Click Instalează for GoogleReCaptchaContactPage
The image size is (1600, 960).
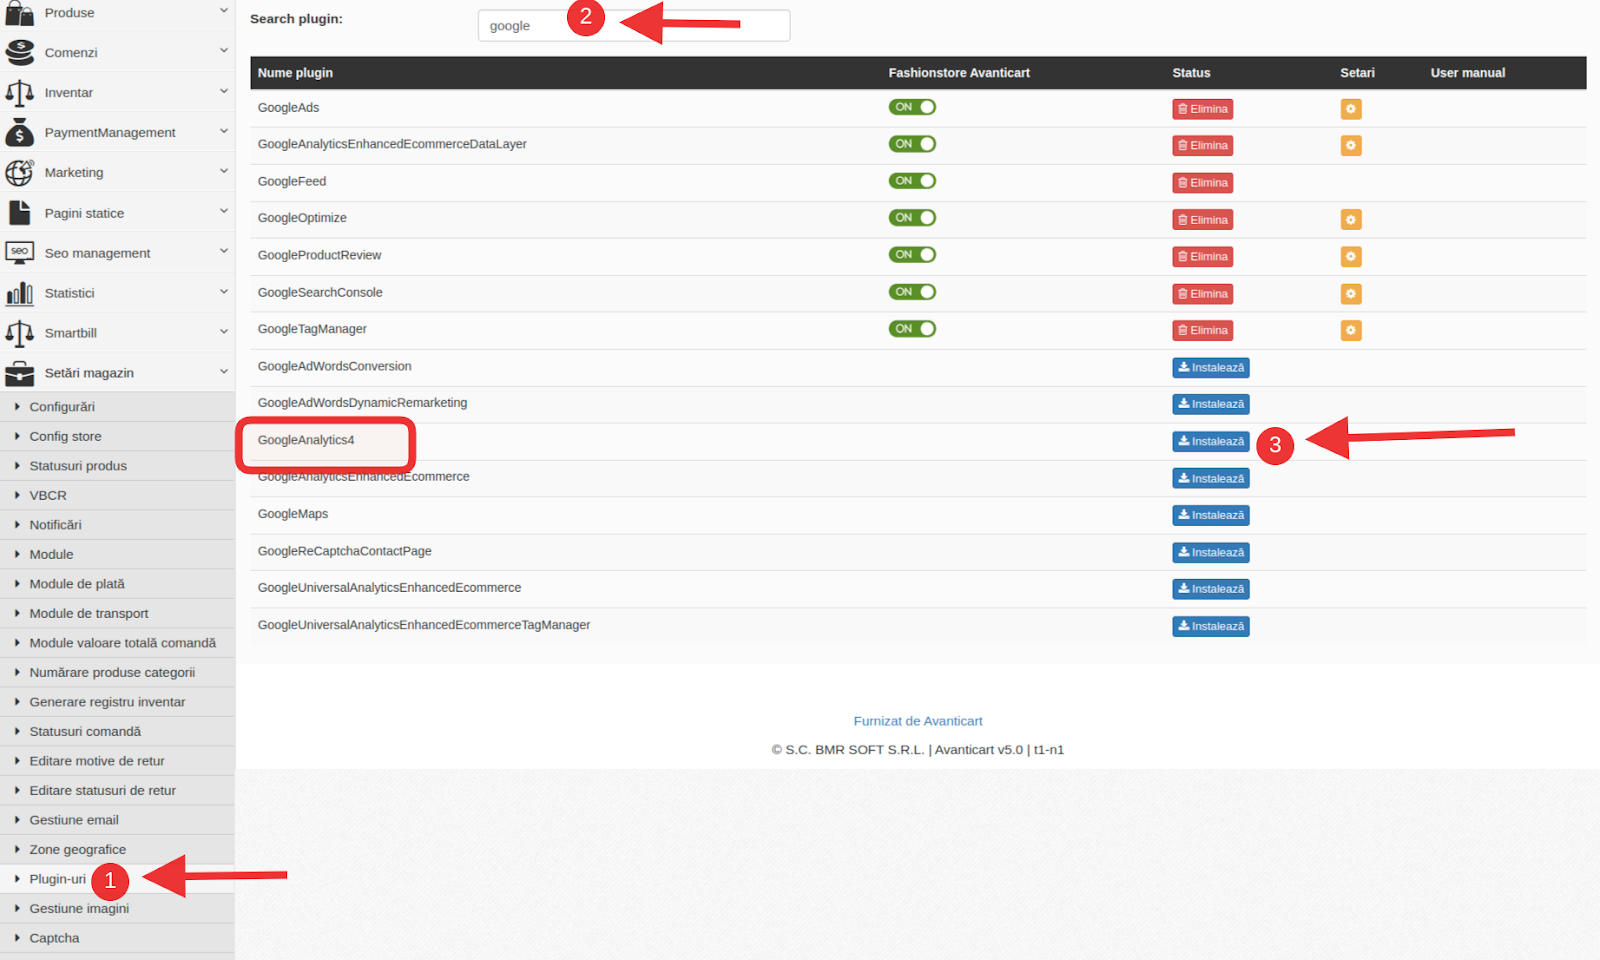pyautogui.click(x=1211, y=553)
